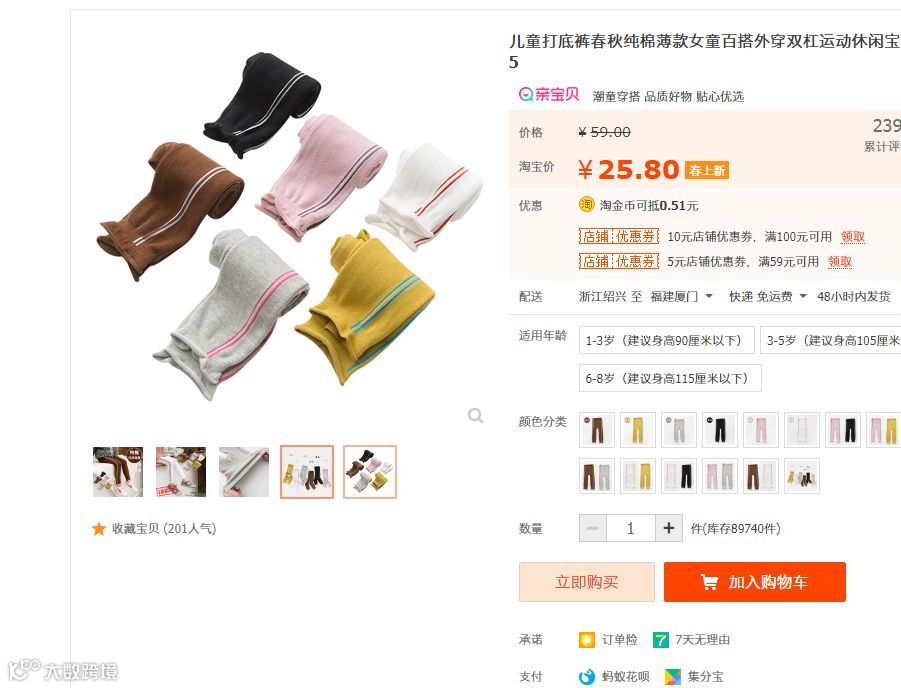
Task: Click the Ant Huabei payment icon
Action: 587,677
